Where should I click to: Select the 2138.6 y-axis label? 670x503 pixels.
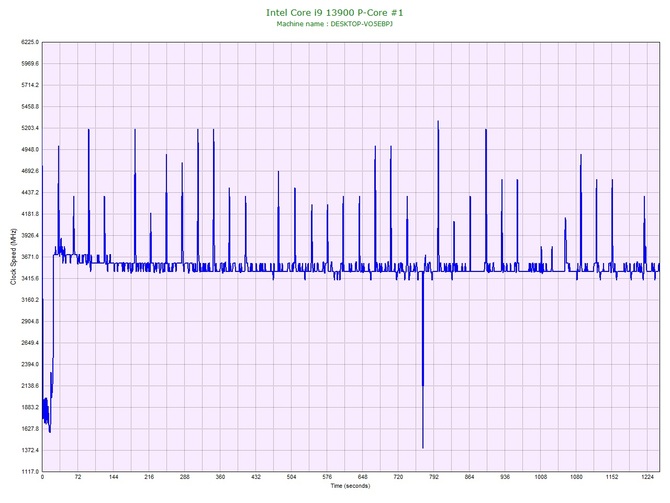(x=30, y=386)
